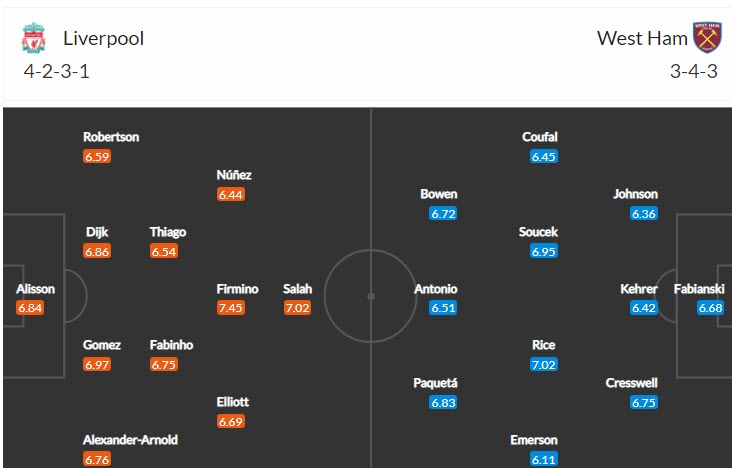Click Emerson's 6.11 rating badge
Screen dimensions: 732x468
(x=544, y=459)
